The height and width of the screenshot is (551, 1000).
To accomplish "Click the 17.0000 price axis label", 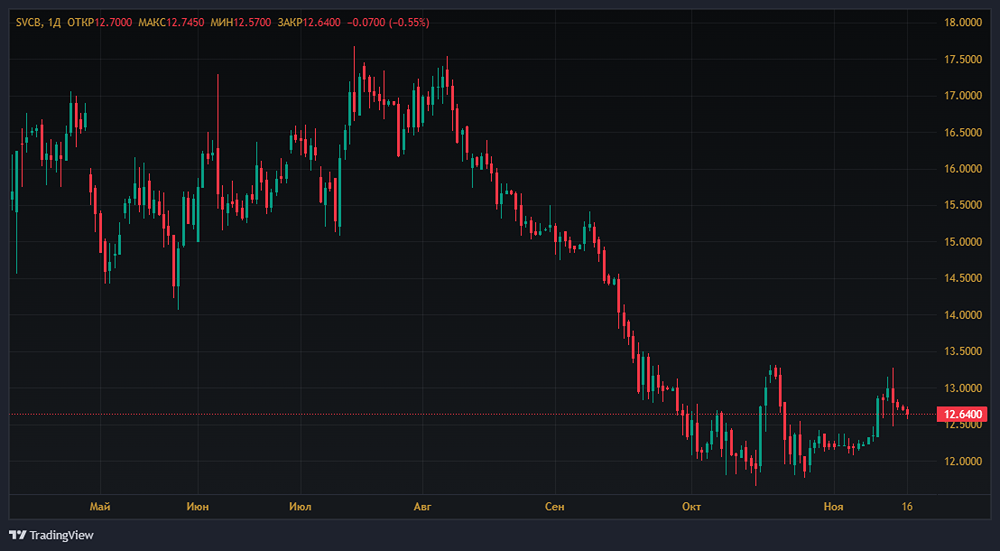I will (x=962, y=96).
